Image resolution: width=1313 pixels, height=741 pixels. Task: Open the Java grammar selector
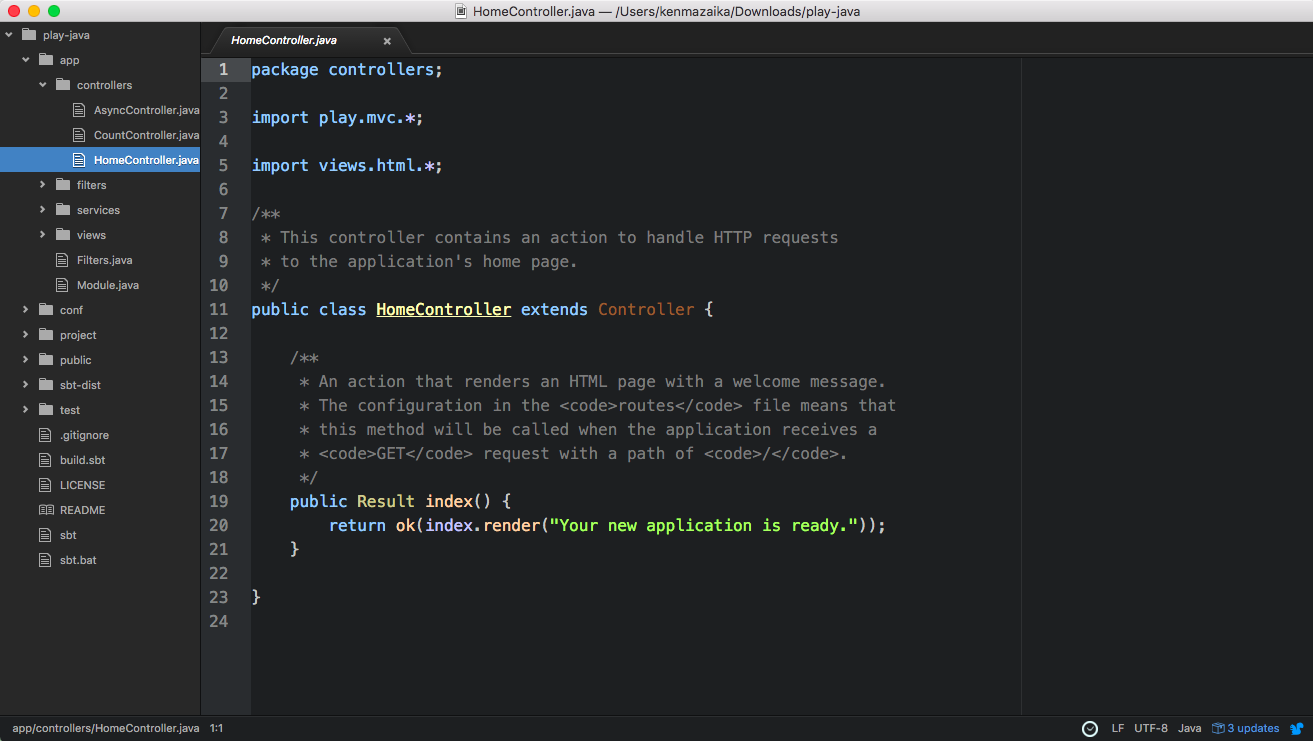coord(1189,728)
